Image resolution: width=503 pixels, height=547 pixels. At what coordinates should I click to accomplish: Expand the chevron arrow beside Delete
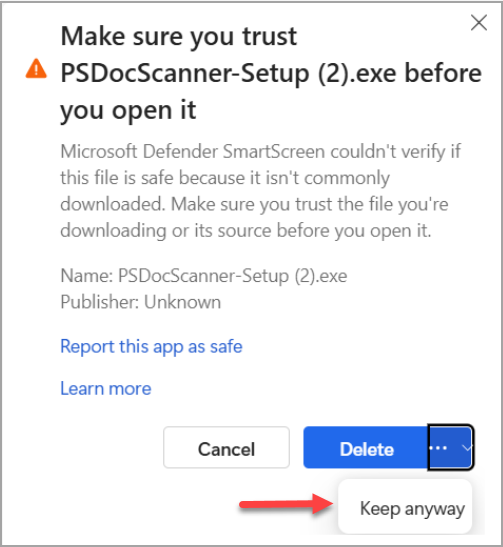tap(467, 448)
